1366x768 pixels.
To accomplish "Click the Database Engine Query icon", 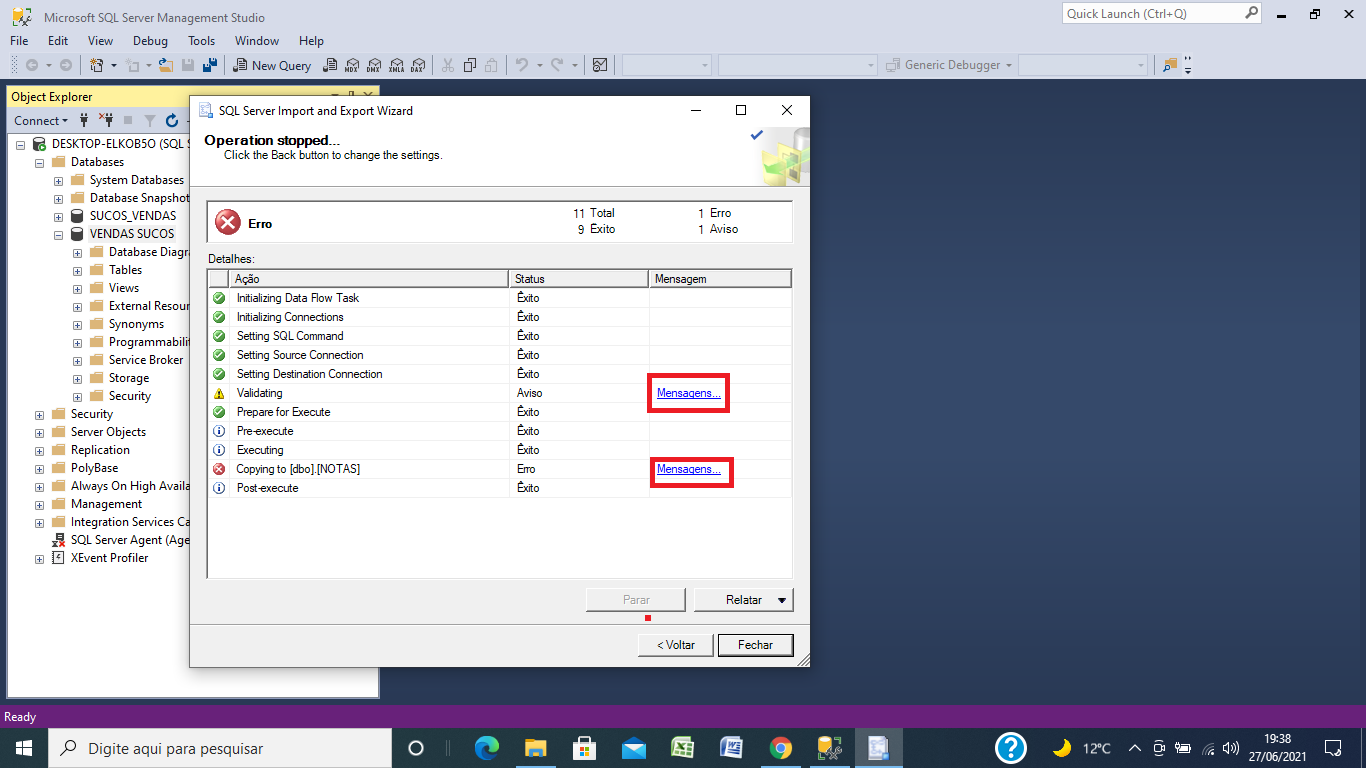I will pos(331,65).
